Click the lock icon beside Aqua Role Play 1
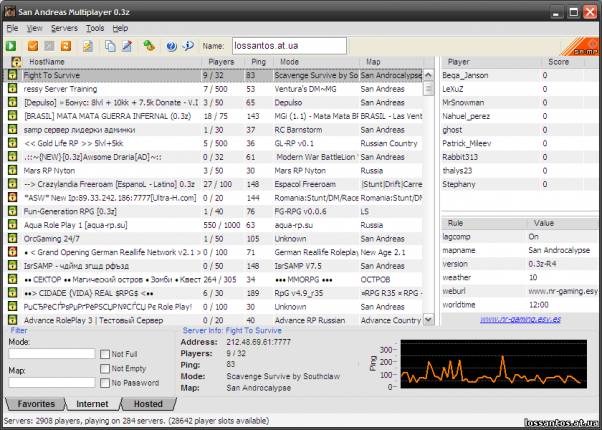602x430 pixels. 13,225
